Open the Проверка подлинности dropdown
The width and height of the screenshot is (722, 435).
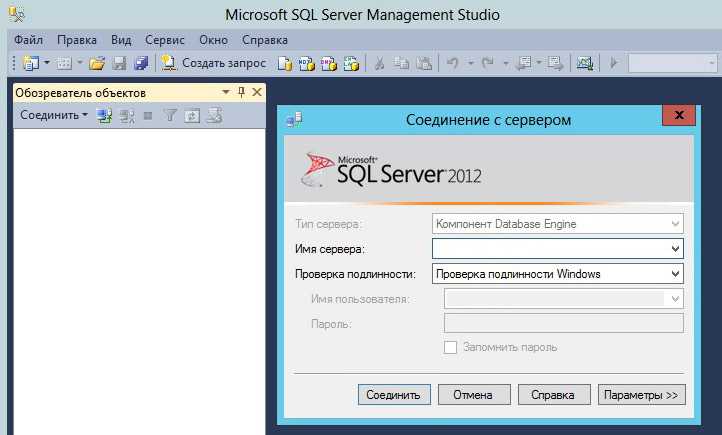tap(558, 274)
